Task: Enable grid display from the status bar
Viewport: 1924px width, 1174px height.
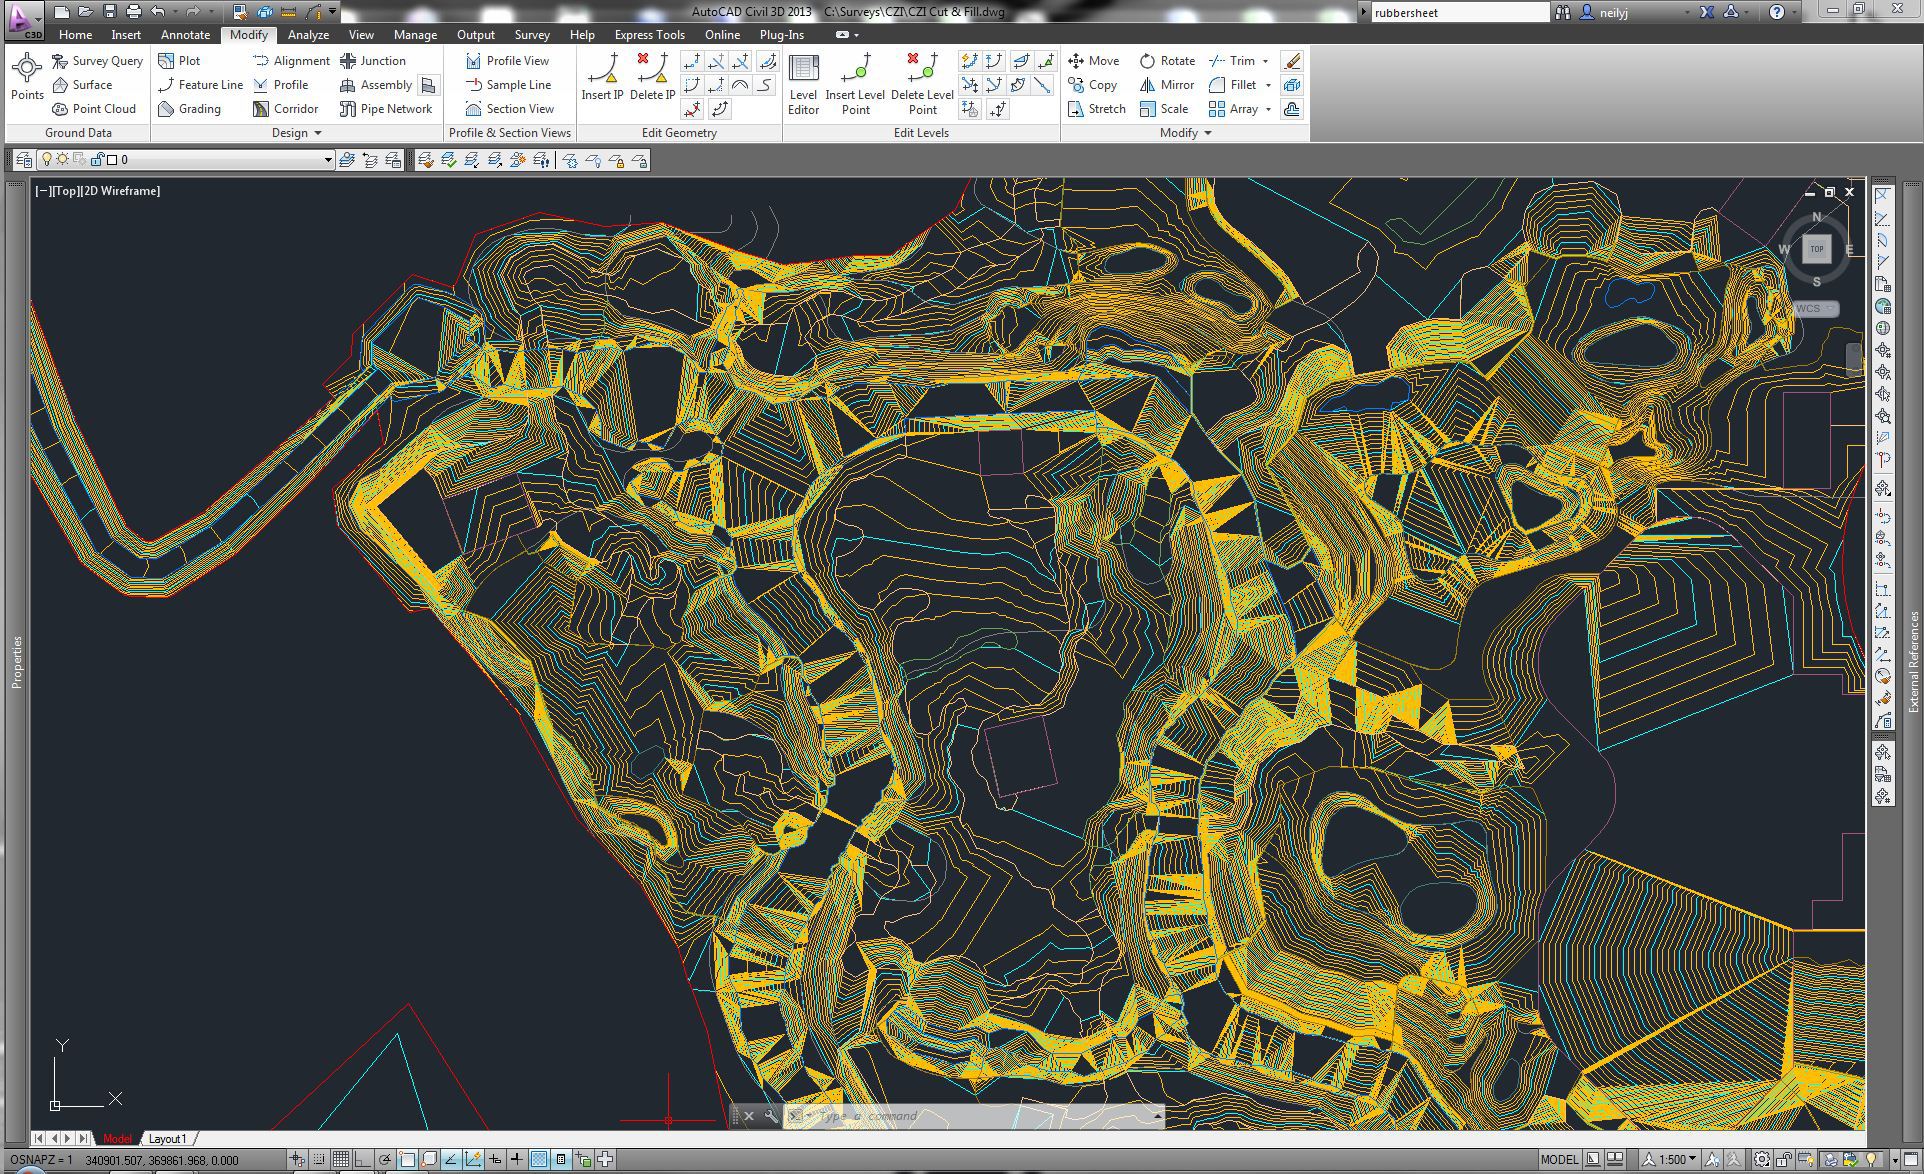Action: 340,1159
